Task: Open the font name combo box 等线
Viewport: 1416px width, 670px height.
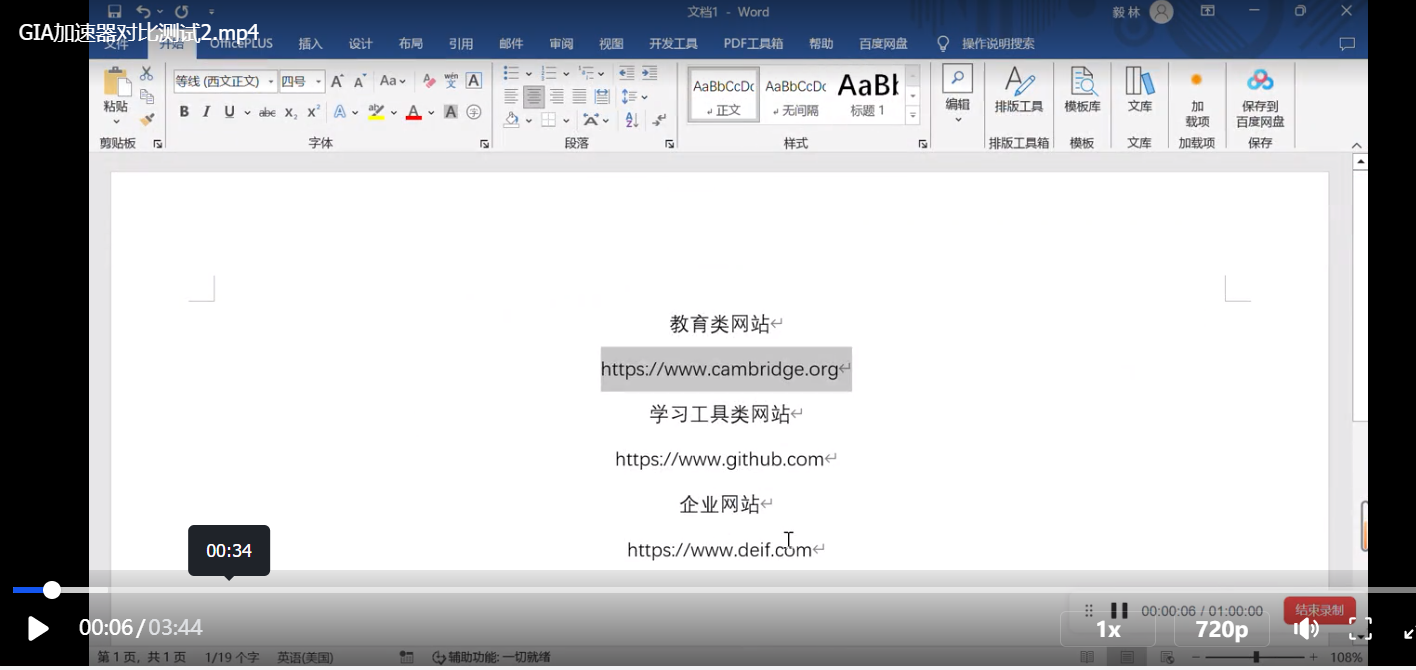Action: pos(224,81)
